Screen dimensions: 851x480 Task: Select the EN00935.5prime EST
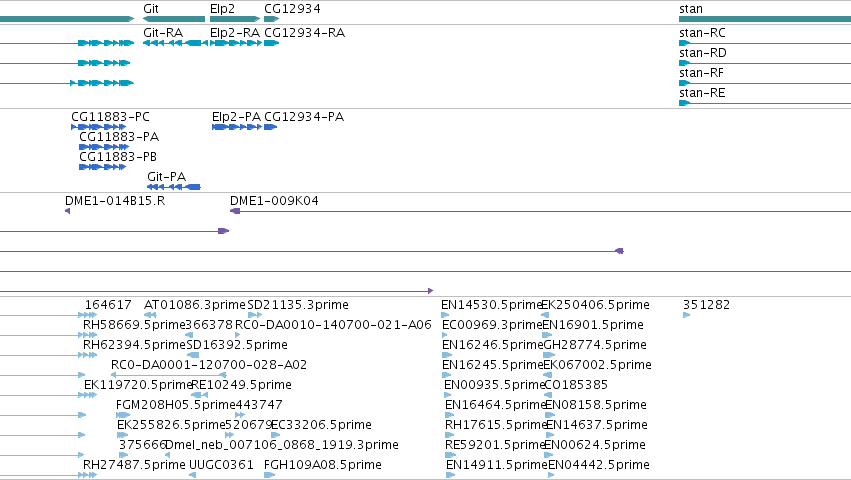point(494,385)
